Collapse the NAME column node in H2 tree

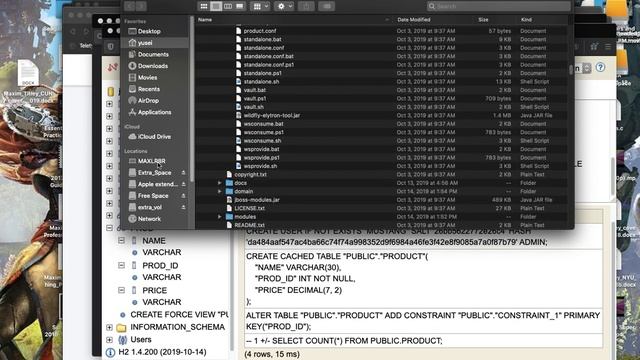[x=121, y=240]
